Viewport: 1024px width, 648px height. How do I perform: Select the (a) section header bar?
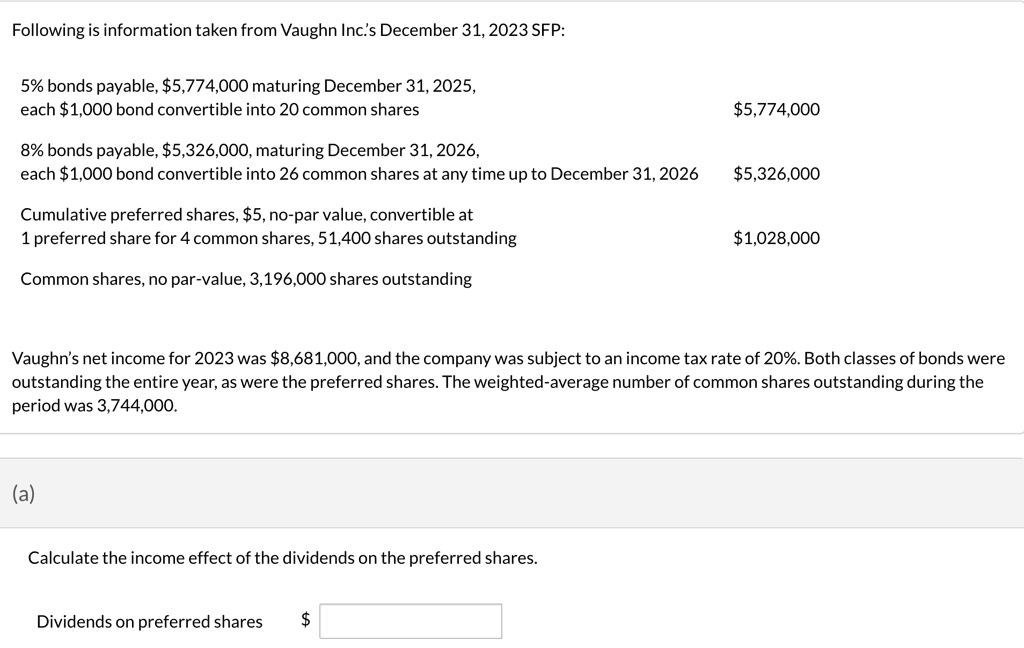pyautogui.click(x=512, y=493)
